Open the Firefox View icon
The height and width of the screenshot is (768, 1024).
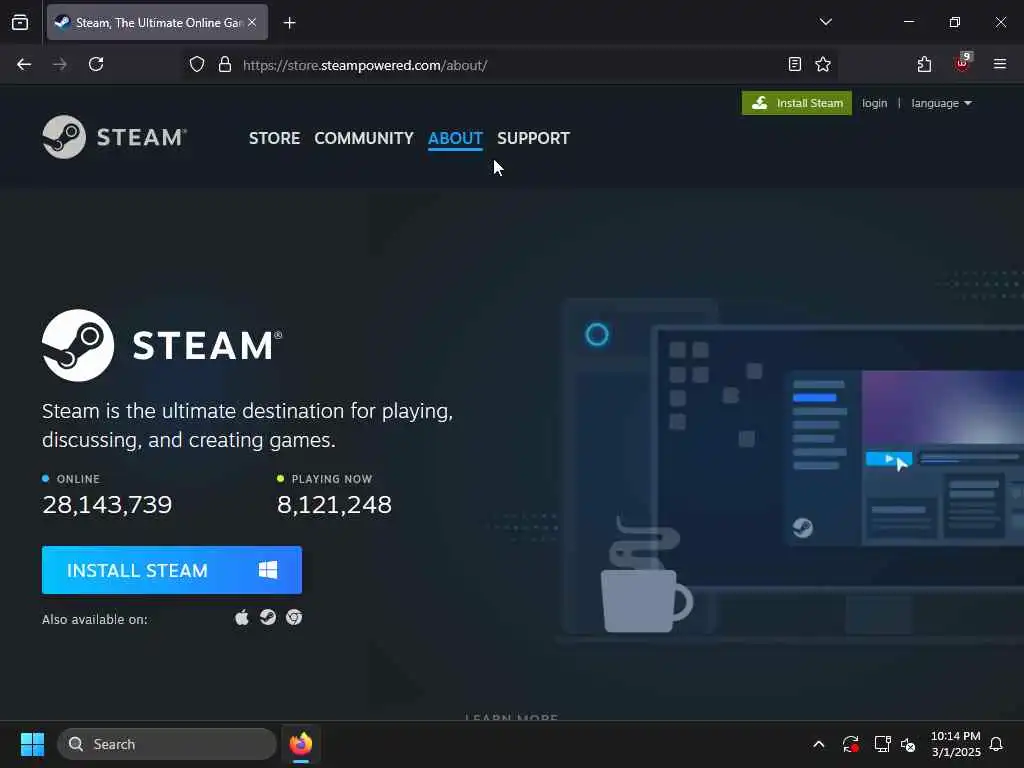click(x=20, y=23)
